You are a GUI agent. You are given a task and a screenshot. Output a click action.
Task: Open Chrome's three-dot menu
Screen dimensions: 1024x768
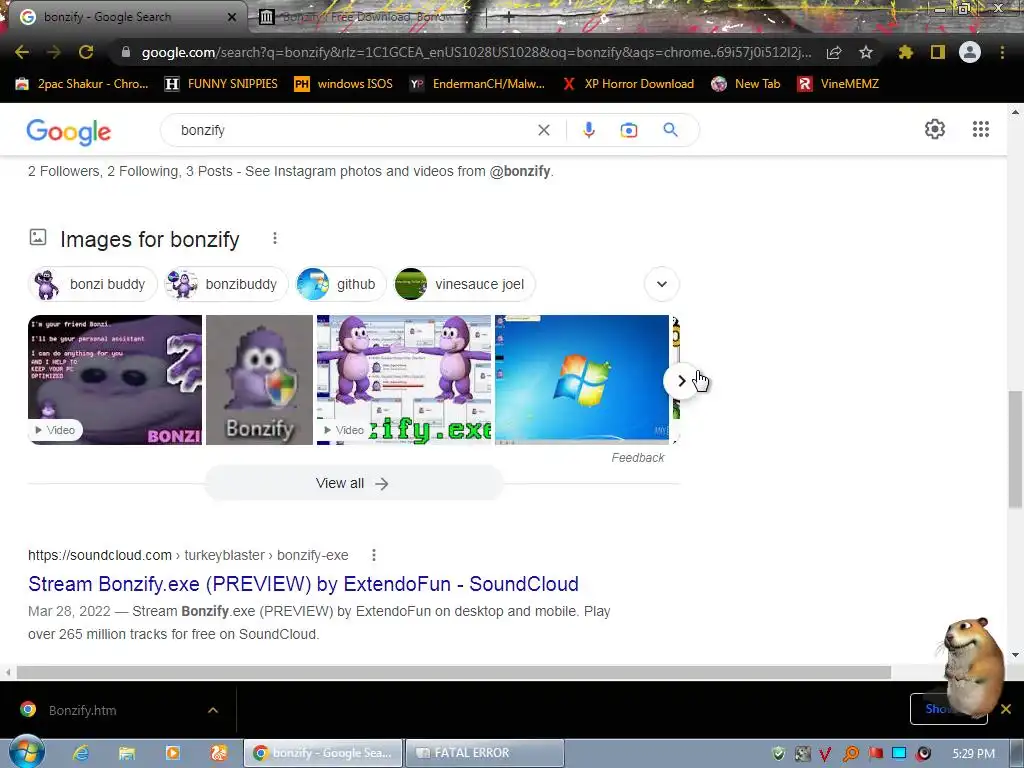pos(1002,52)
